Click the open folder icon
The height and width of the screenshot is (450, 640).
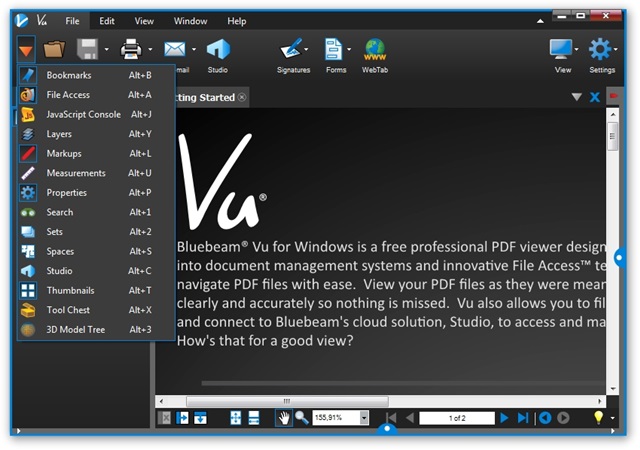54,48
